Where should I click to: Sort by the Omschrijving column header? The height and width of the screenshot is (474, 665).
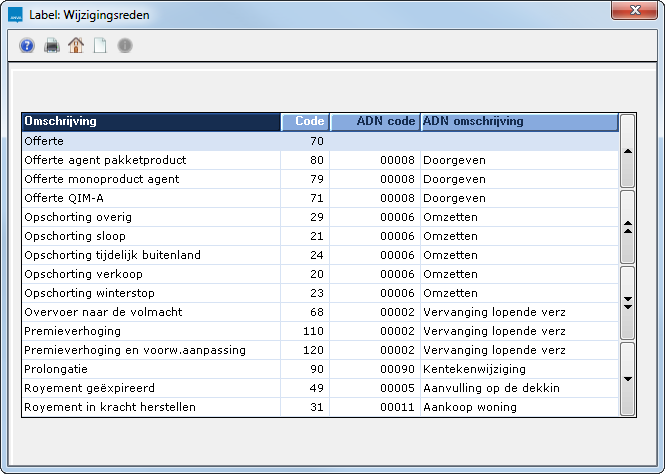(150, 122)
